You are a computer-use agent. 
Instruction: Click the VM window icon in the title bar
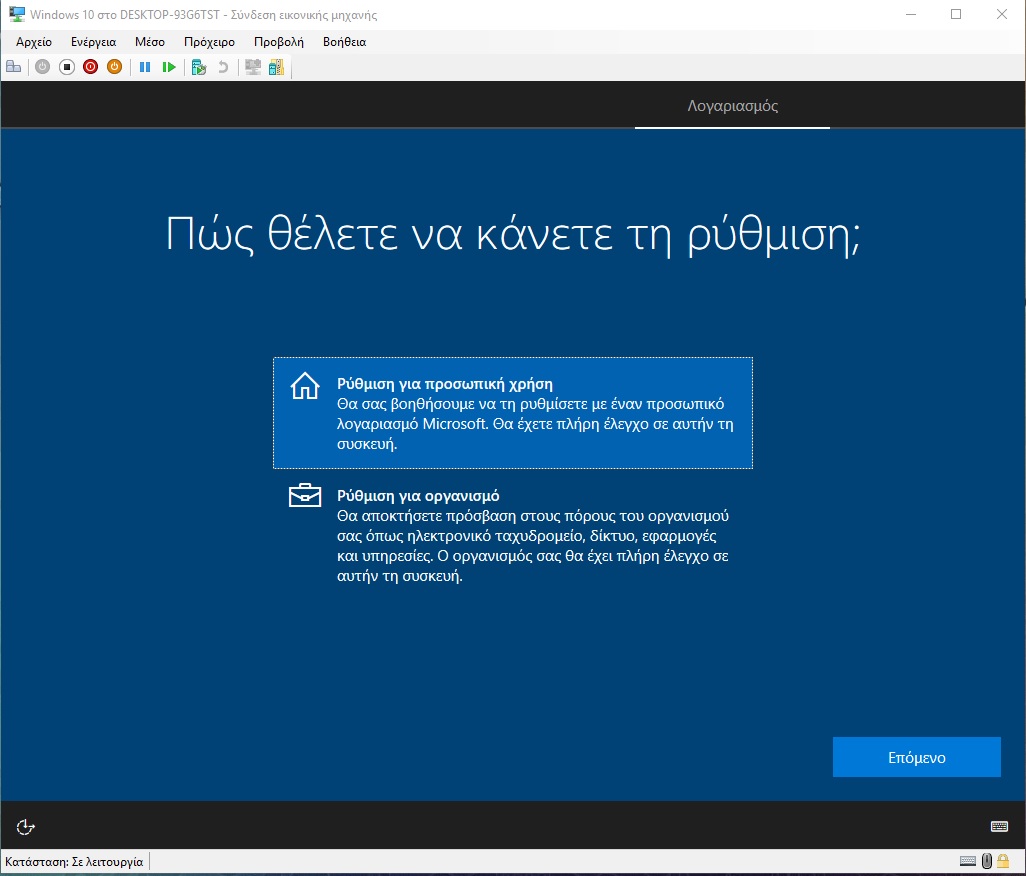pyautogui.click(x=16, y=14)
